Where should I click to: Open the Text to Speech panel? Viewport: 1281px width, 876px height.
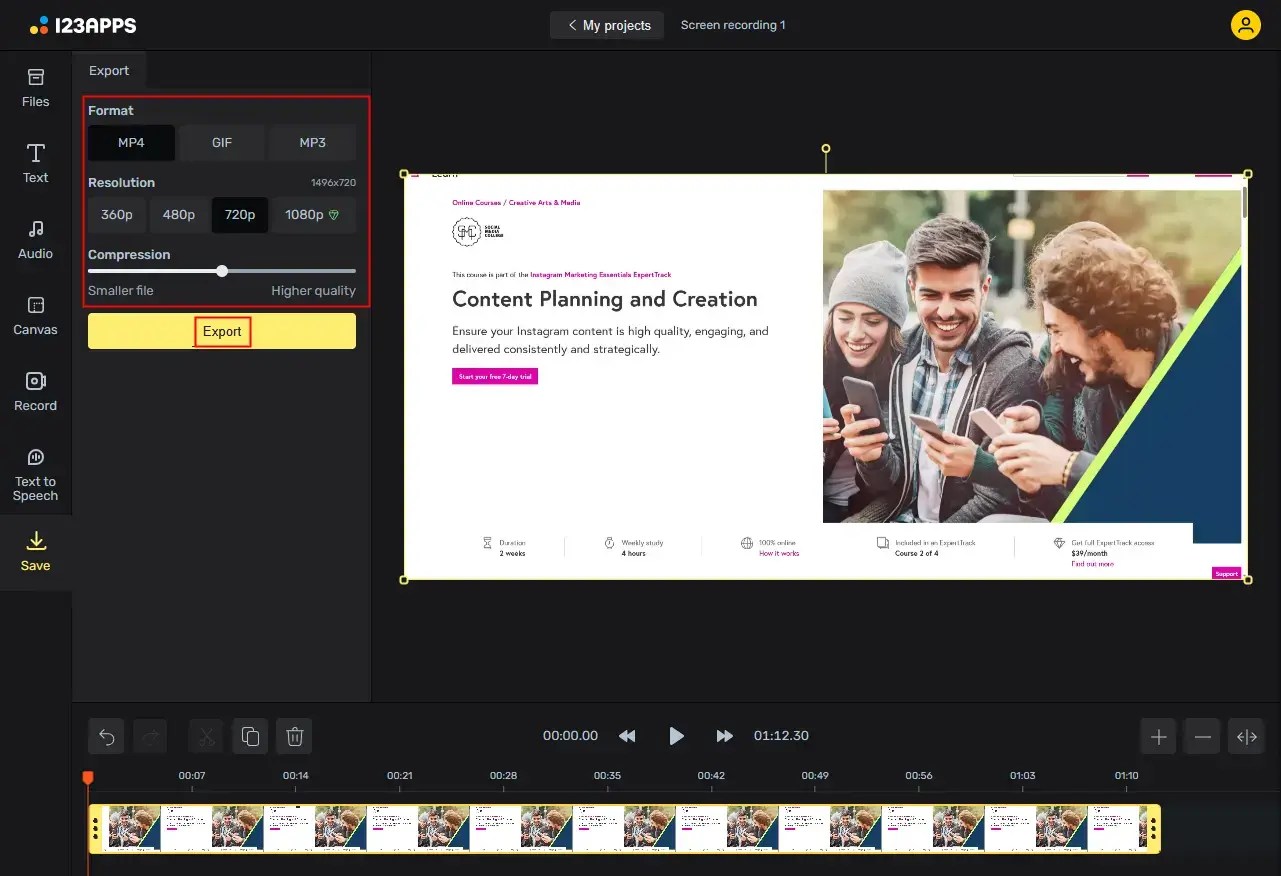(x=35, y=473)
